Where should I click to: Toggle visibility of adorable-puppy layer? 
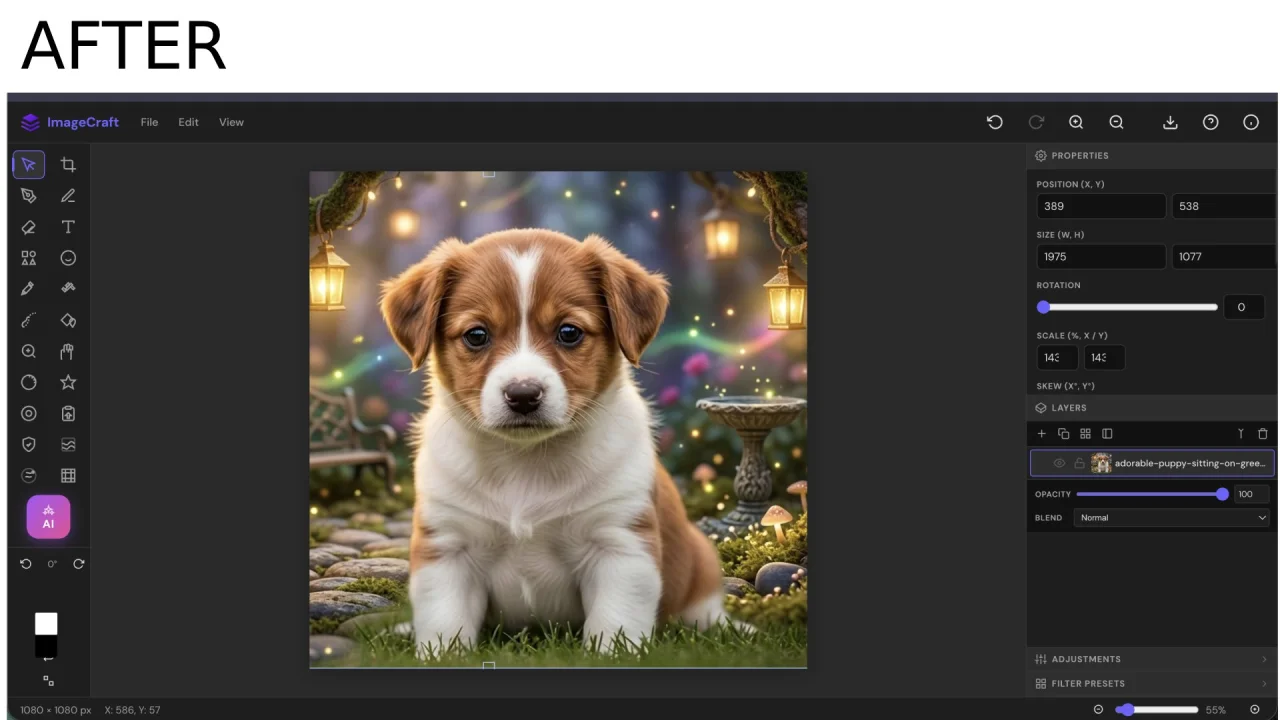pos(1059,463)
